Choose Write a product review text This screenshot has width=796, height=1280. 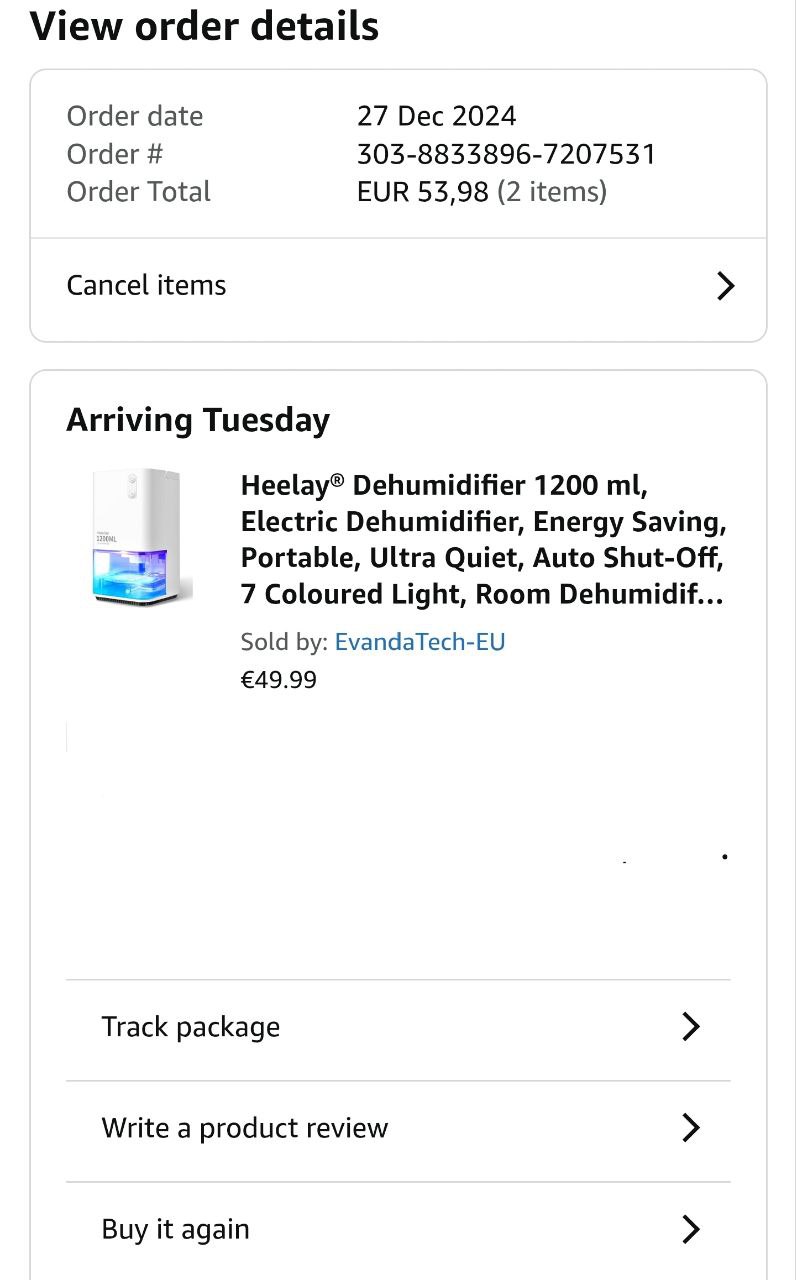tap(245, 1128)
